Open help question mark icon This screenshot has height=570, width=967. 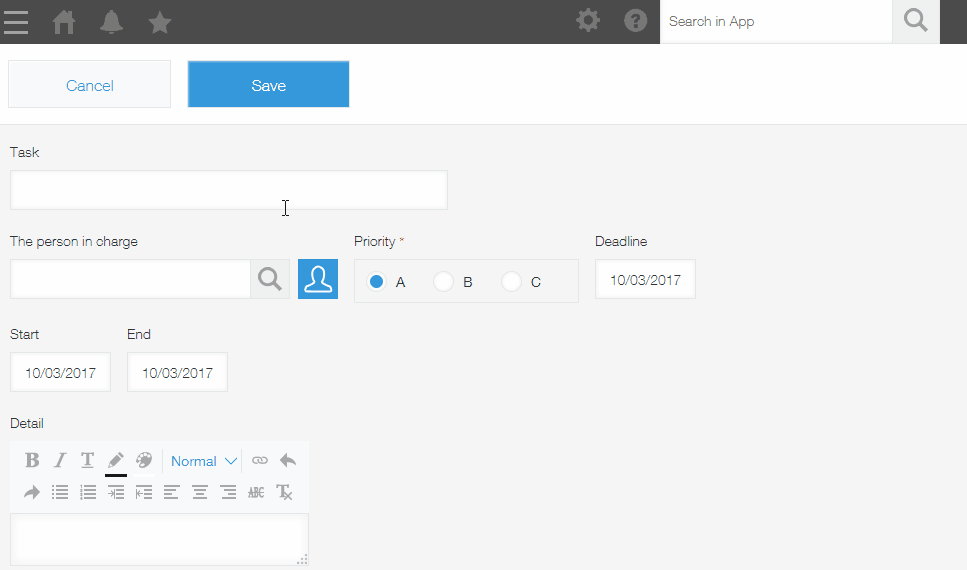pos(636,21)
